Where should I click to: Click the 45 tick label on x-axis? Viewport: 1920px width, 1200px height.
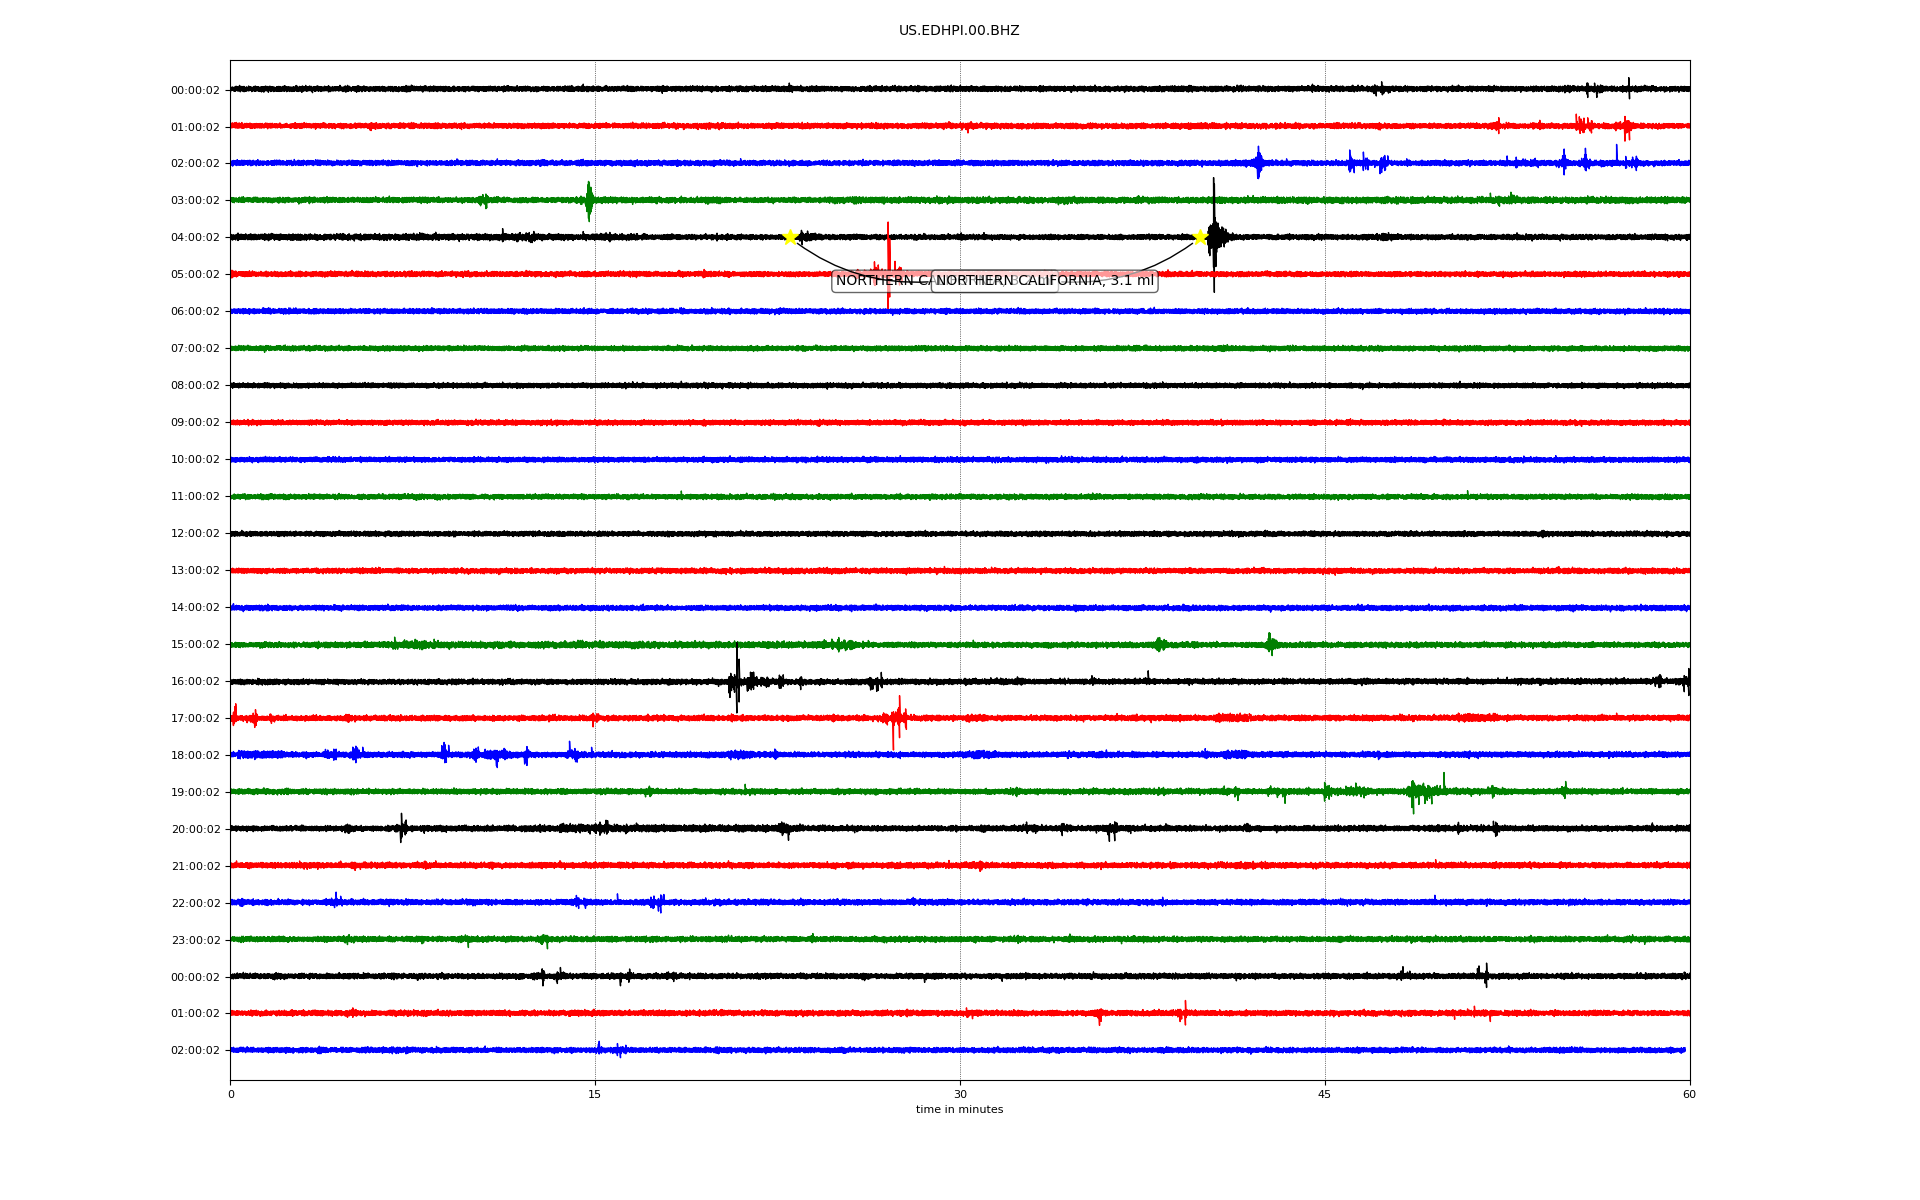tap(1325, 1094)
